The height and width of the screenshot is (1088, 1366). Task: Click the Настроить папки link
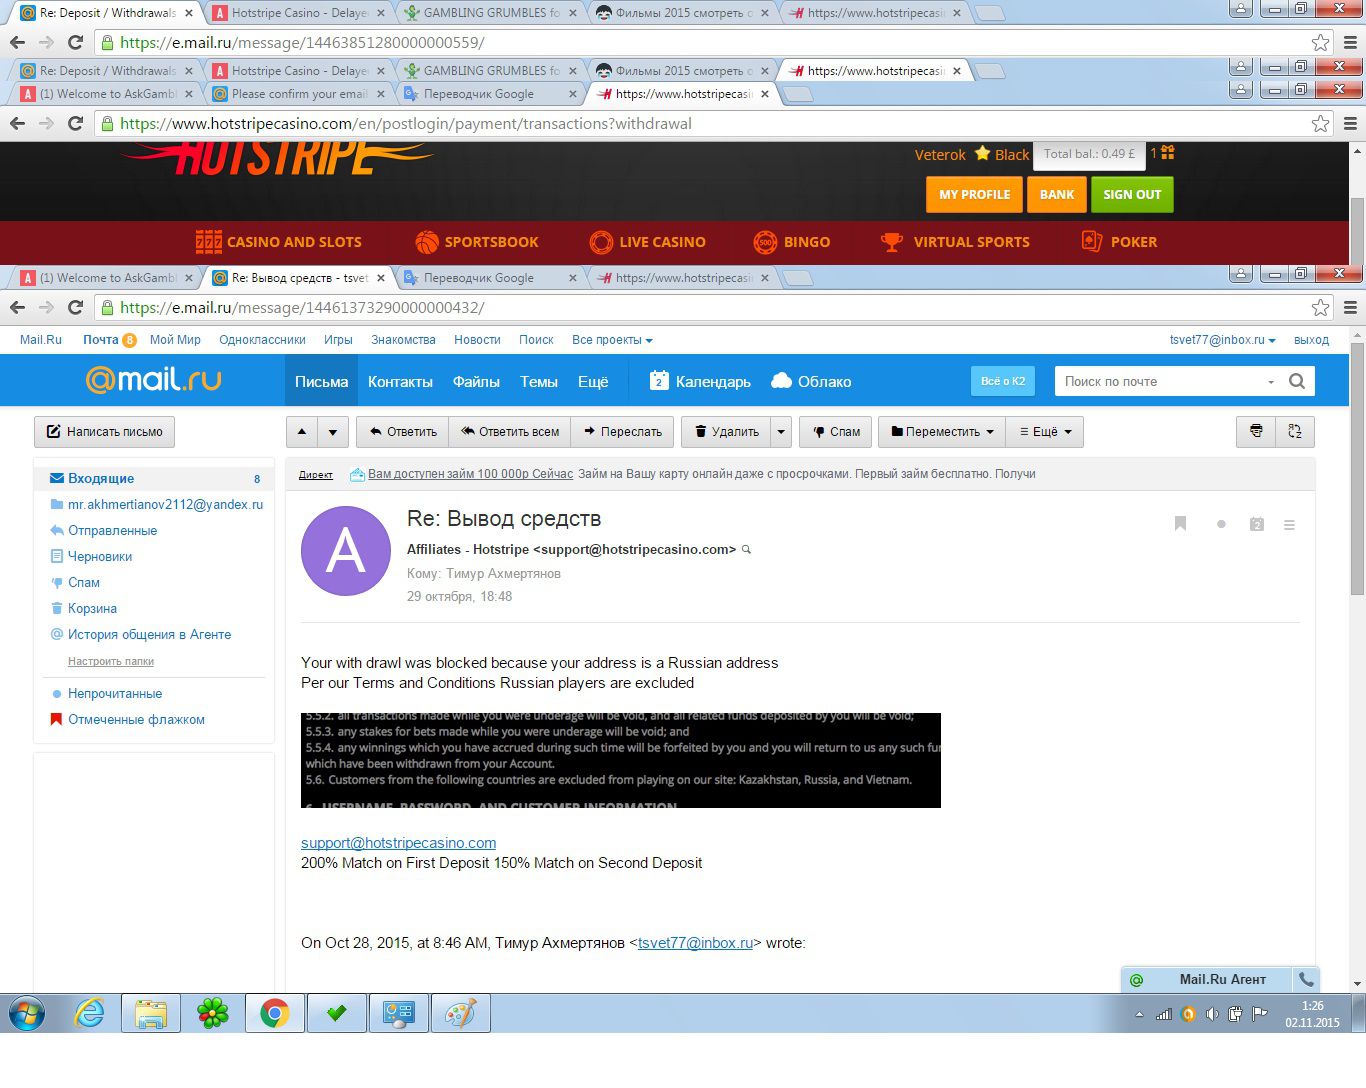pyautogui.click(x=111, y=661)
